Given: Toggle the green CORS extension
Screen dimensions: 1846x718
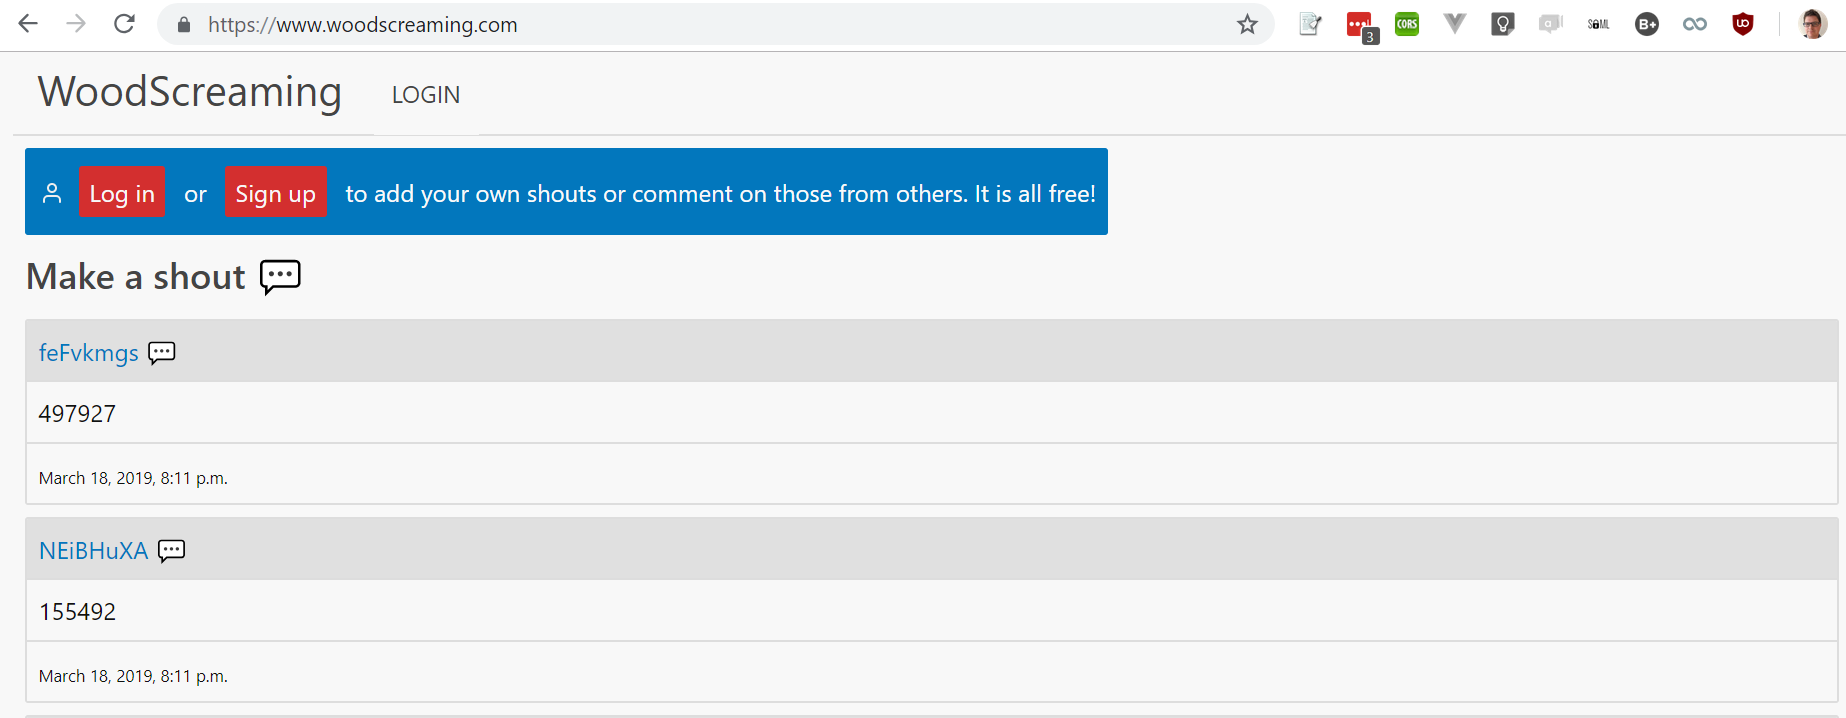Looking at the screenshot, I should 1407,24.
